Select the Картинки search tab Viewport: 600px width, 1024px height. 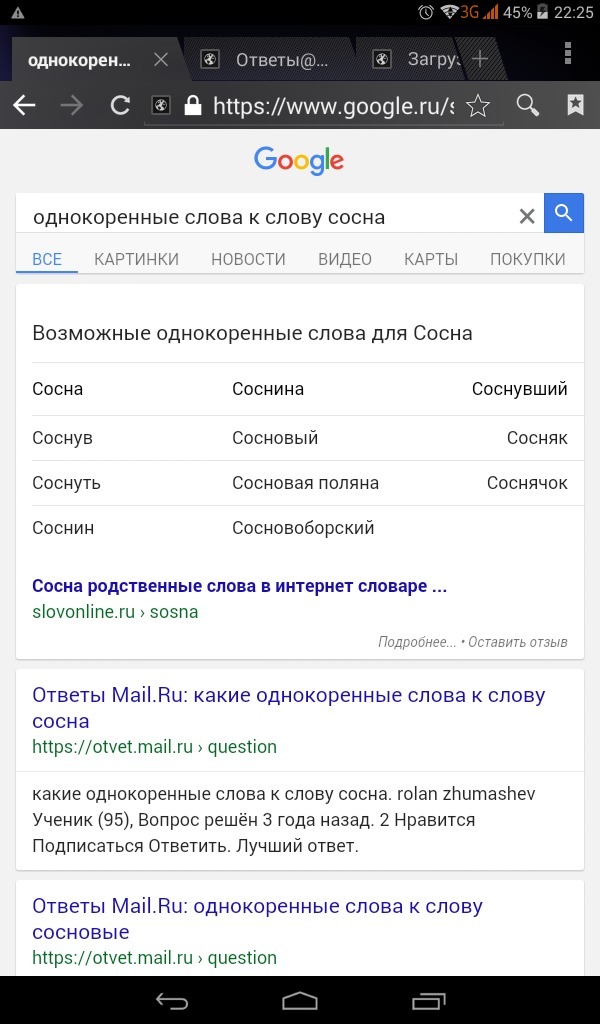[136, 259]
